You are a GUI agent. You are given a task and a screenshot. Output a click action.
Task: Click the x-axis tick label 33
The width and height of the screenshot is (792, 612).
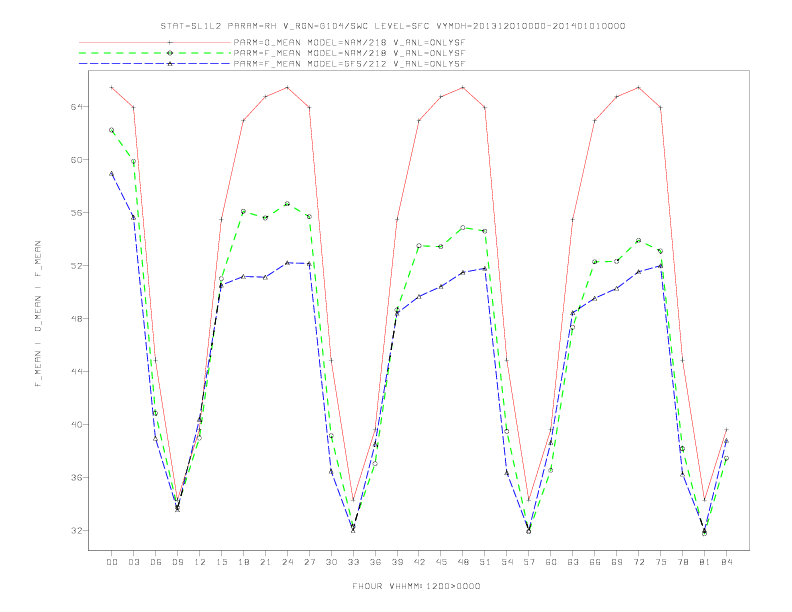pos(353,562)
